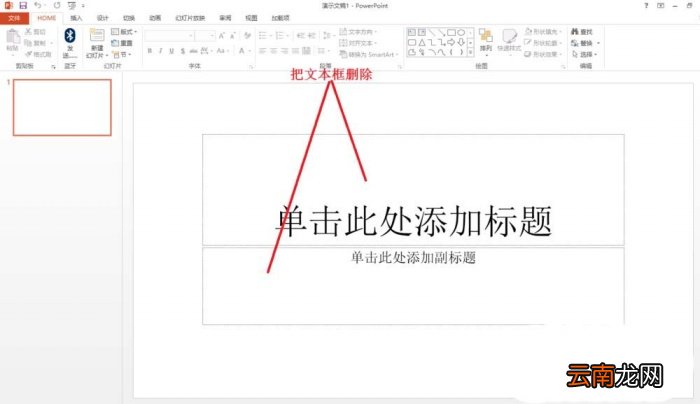700x404 pixels.
Task: Toggle center text alignment
Action: (273, 51)
